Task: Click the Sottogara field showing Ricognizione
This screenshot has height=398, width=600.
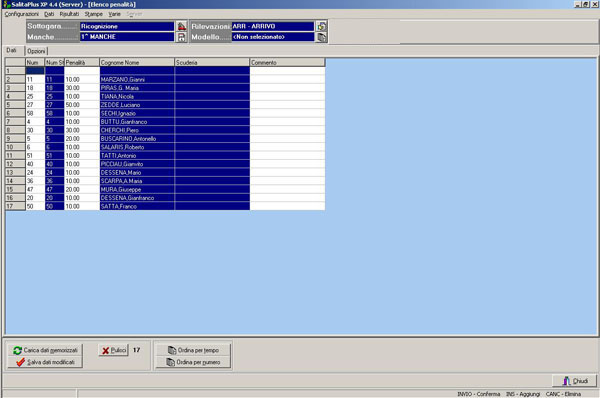Action: click(x=127, y=26)
